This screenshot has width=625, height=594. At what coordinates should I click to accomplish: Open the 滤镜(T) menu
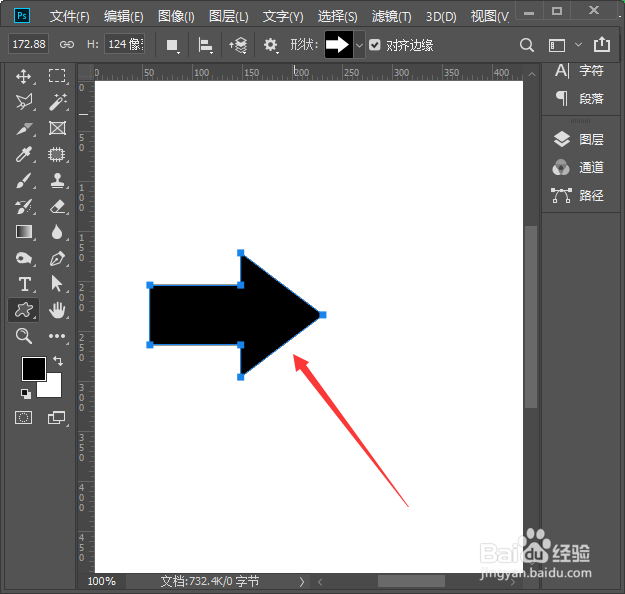(x=391, y=16)
